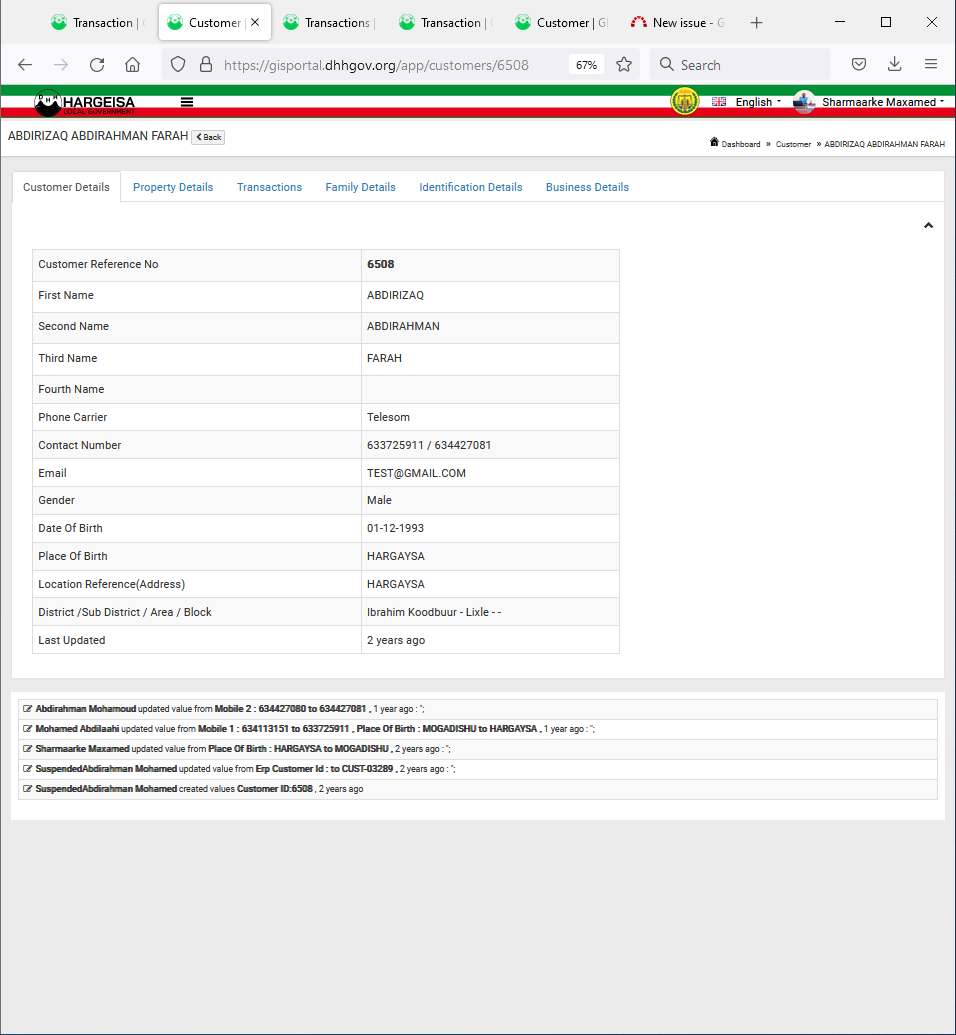The width and height of the screenshot is (956, 1035).
Task: Click the yellow government emblem icon
Action: pos(685,102)
